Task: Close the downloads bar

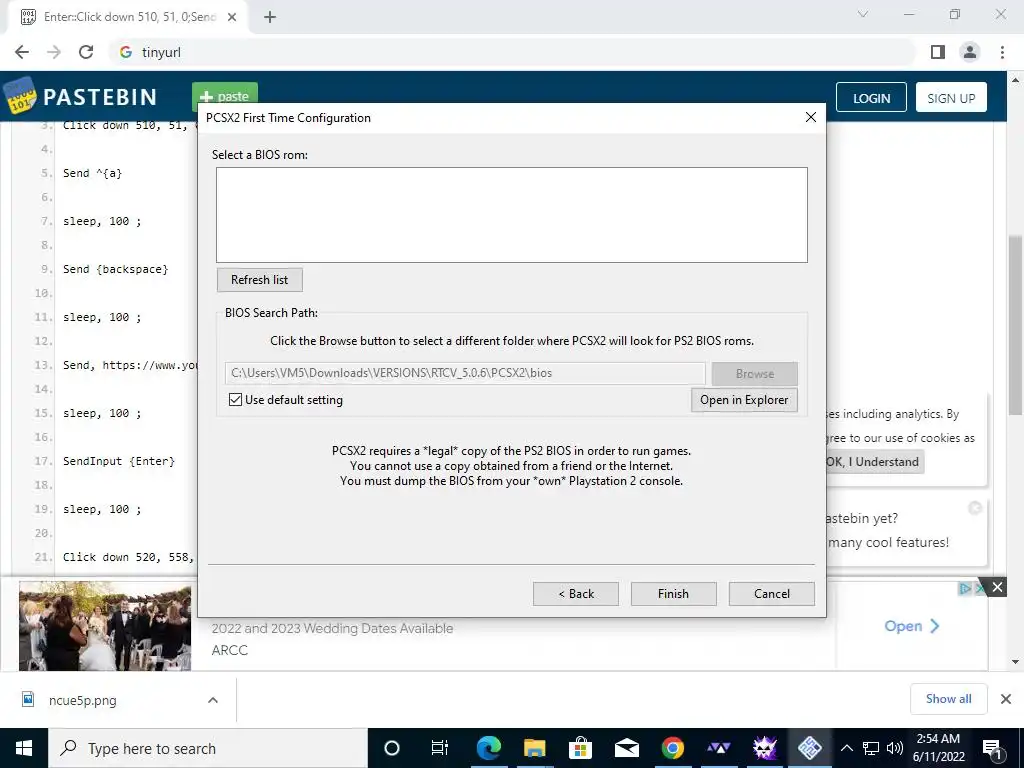Action: 1006,699
